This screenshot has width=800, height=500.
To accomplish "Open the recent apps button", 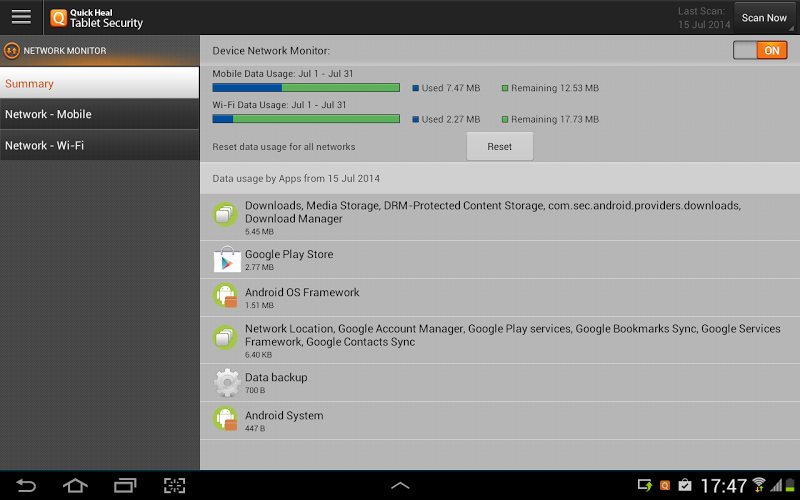I will click(125, 485).
